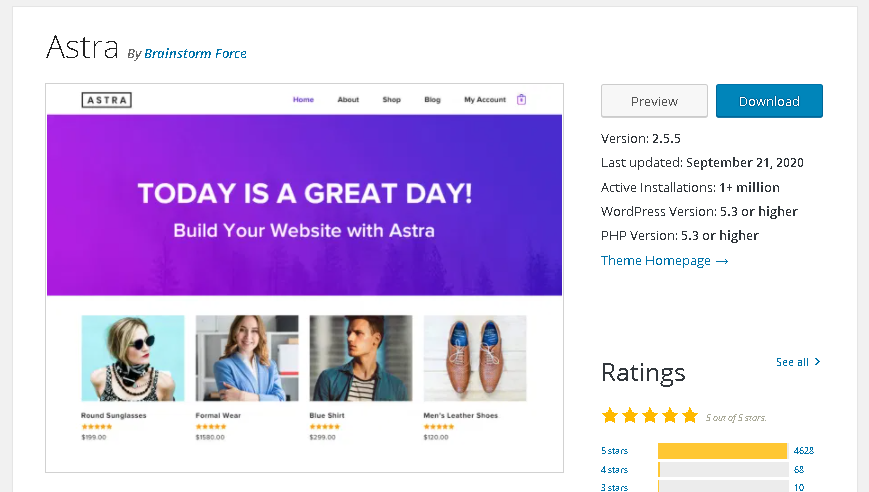Click the Ratings heading
Viewport: 869px width, 492px height.
pos(643,372)
